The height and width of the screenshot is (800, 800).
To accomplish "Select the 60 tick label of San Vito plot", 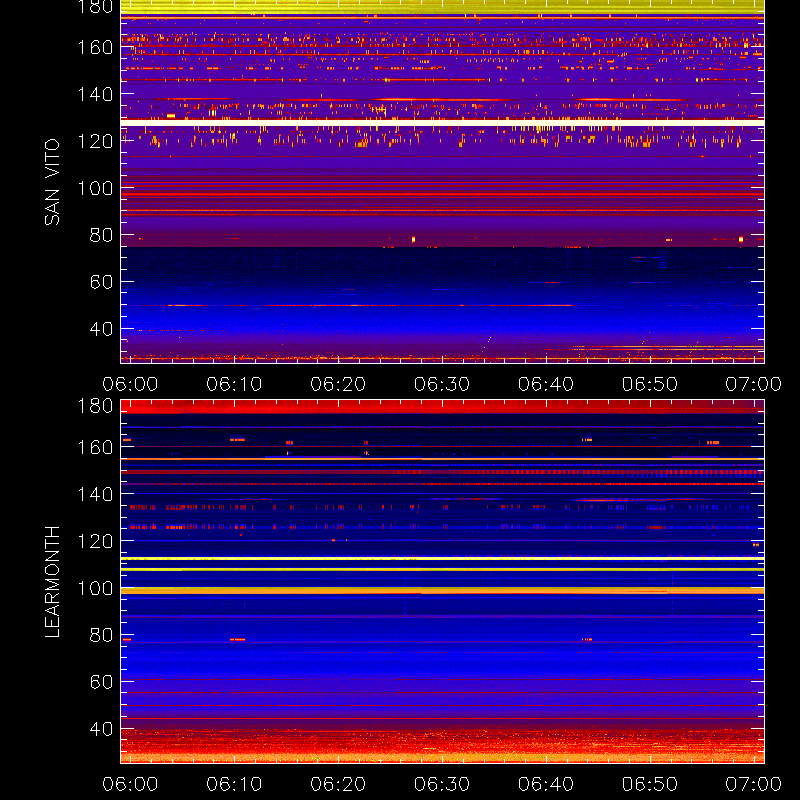I will tap(101, 282).
